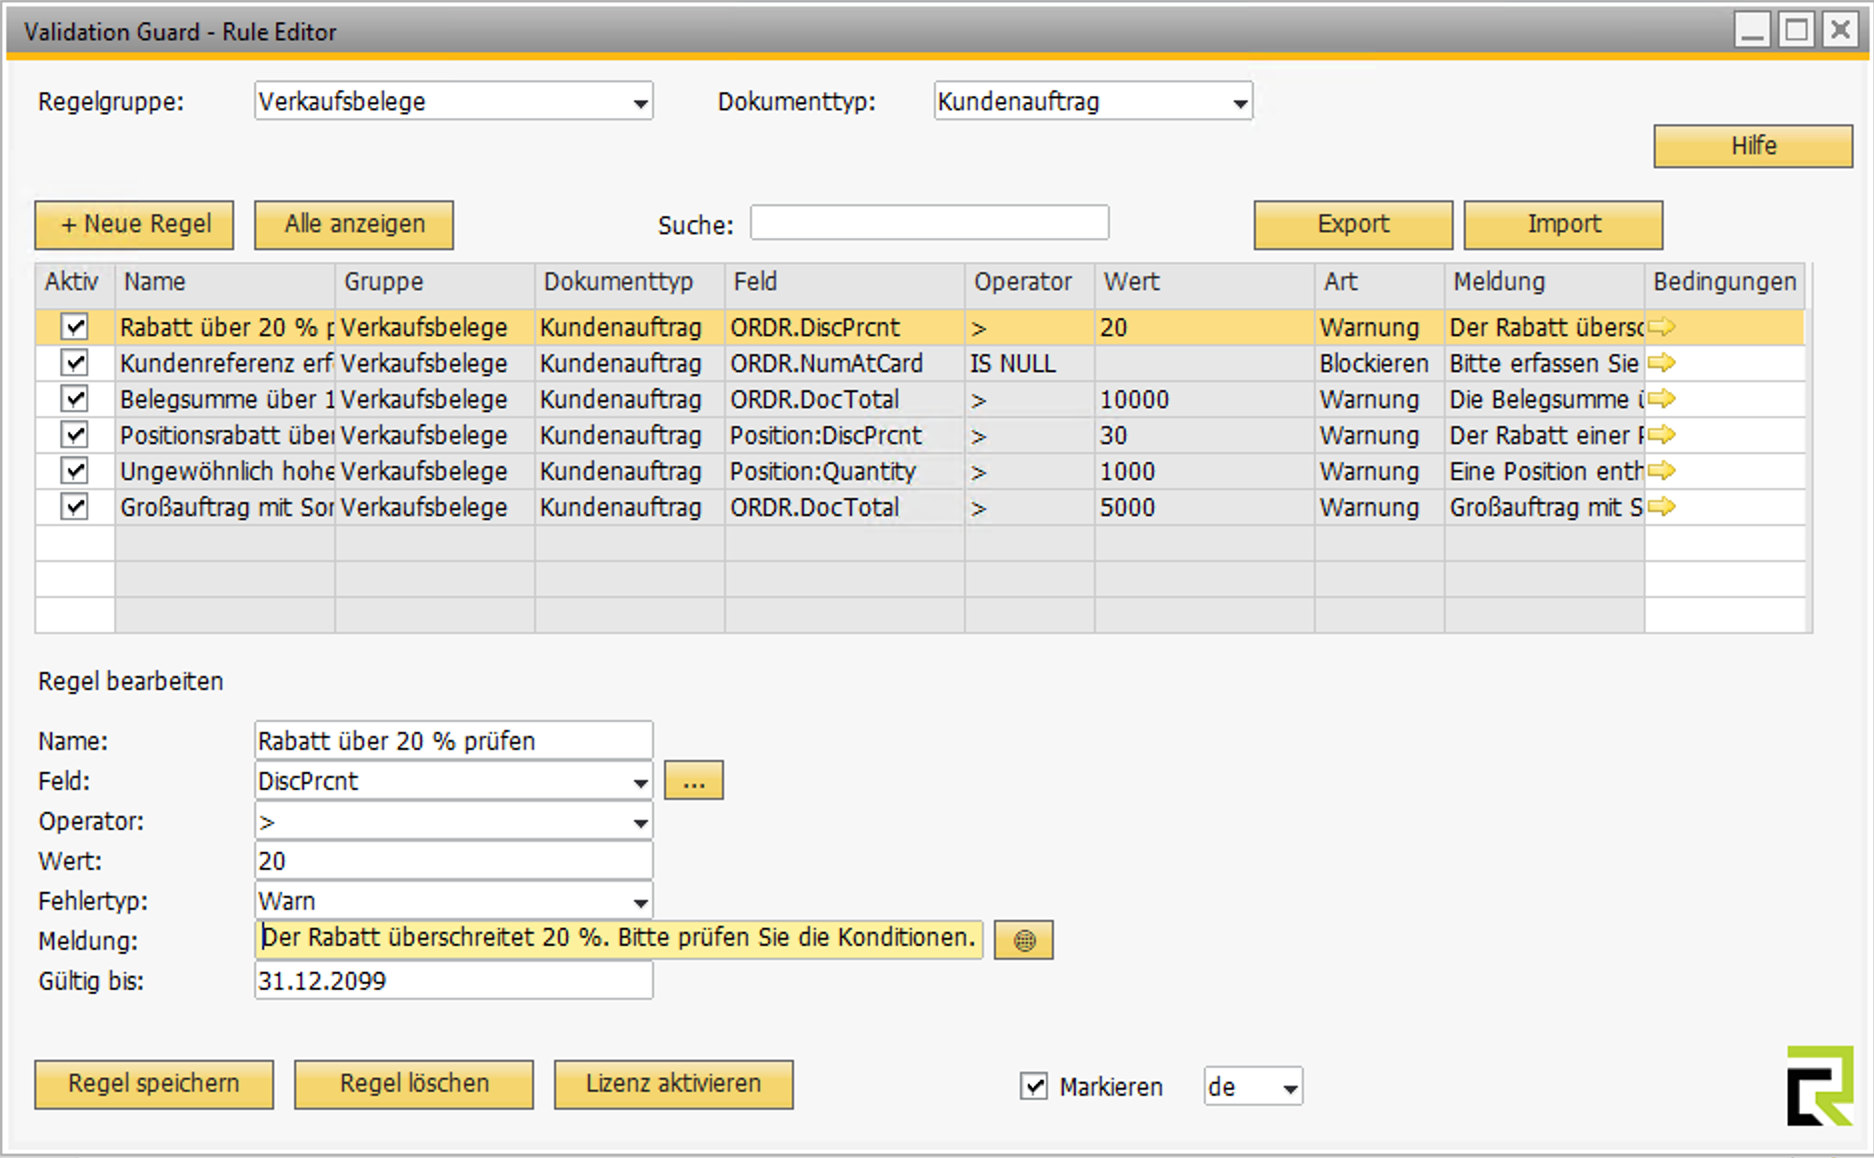
Task: Select the ORDR.DiscPrcnt cell
Action: 845,327
